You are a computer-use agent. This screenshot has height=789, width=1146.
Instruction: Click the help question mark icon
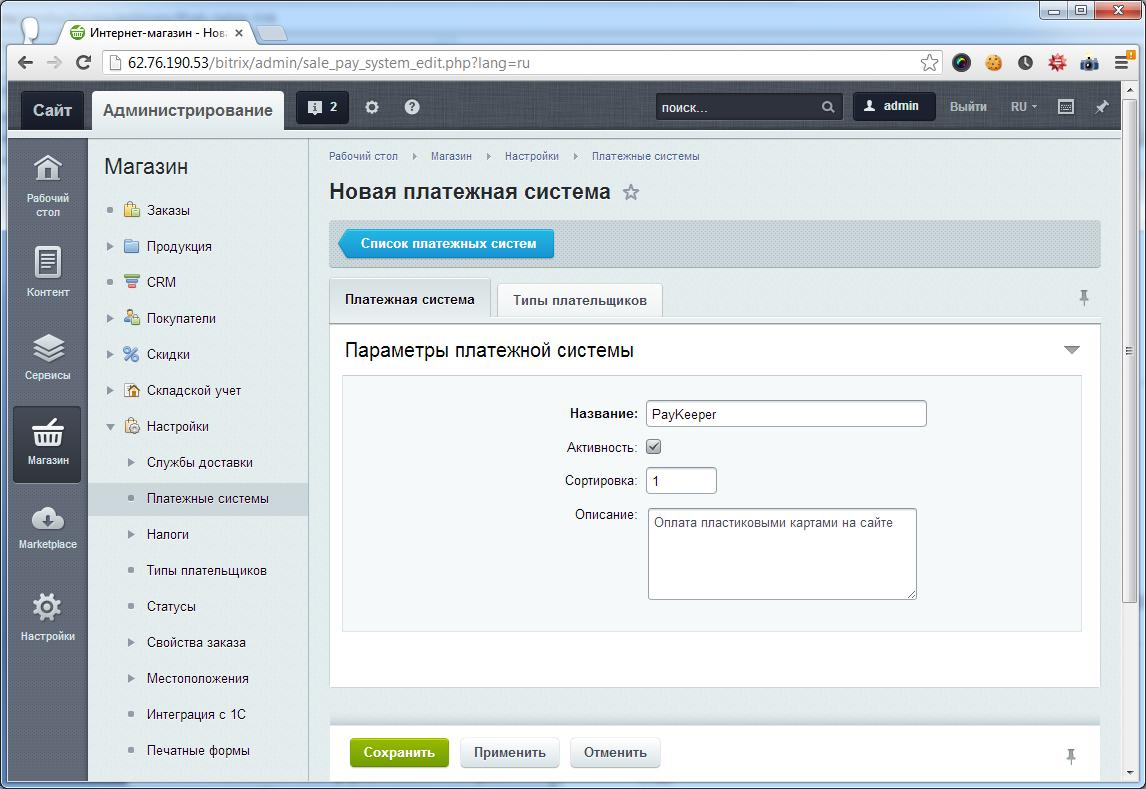coord(412,107)
